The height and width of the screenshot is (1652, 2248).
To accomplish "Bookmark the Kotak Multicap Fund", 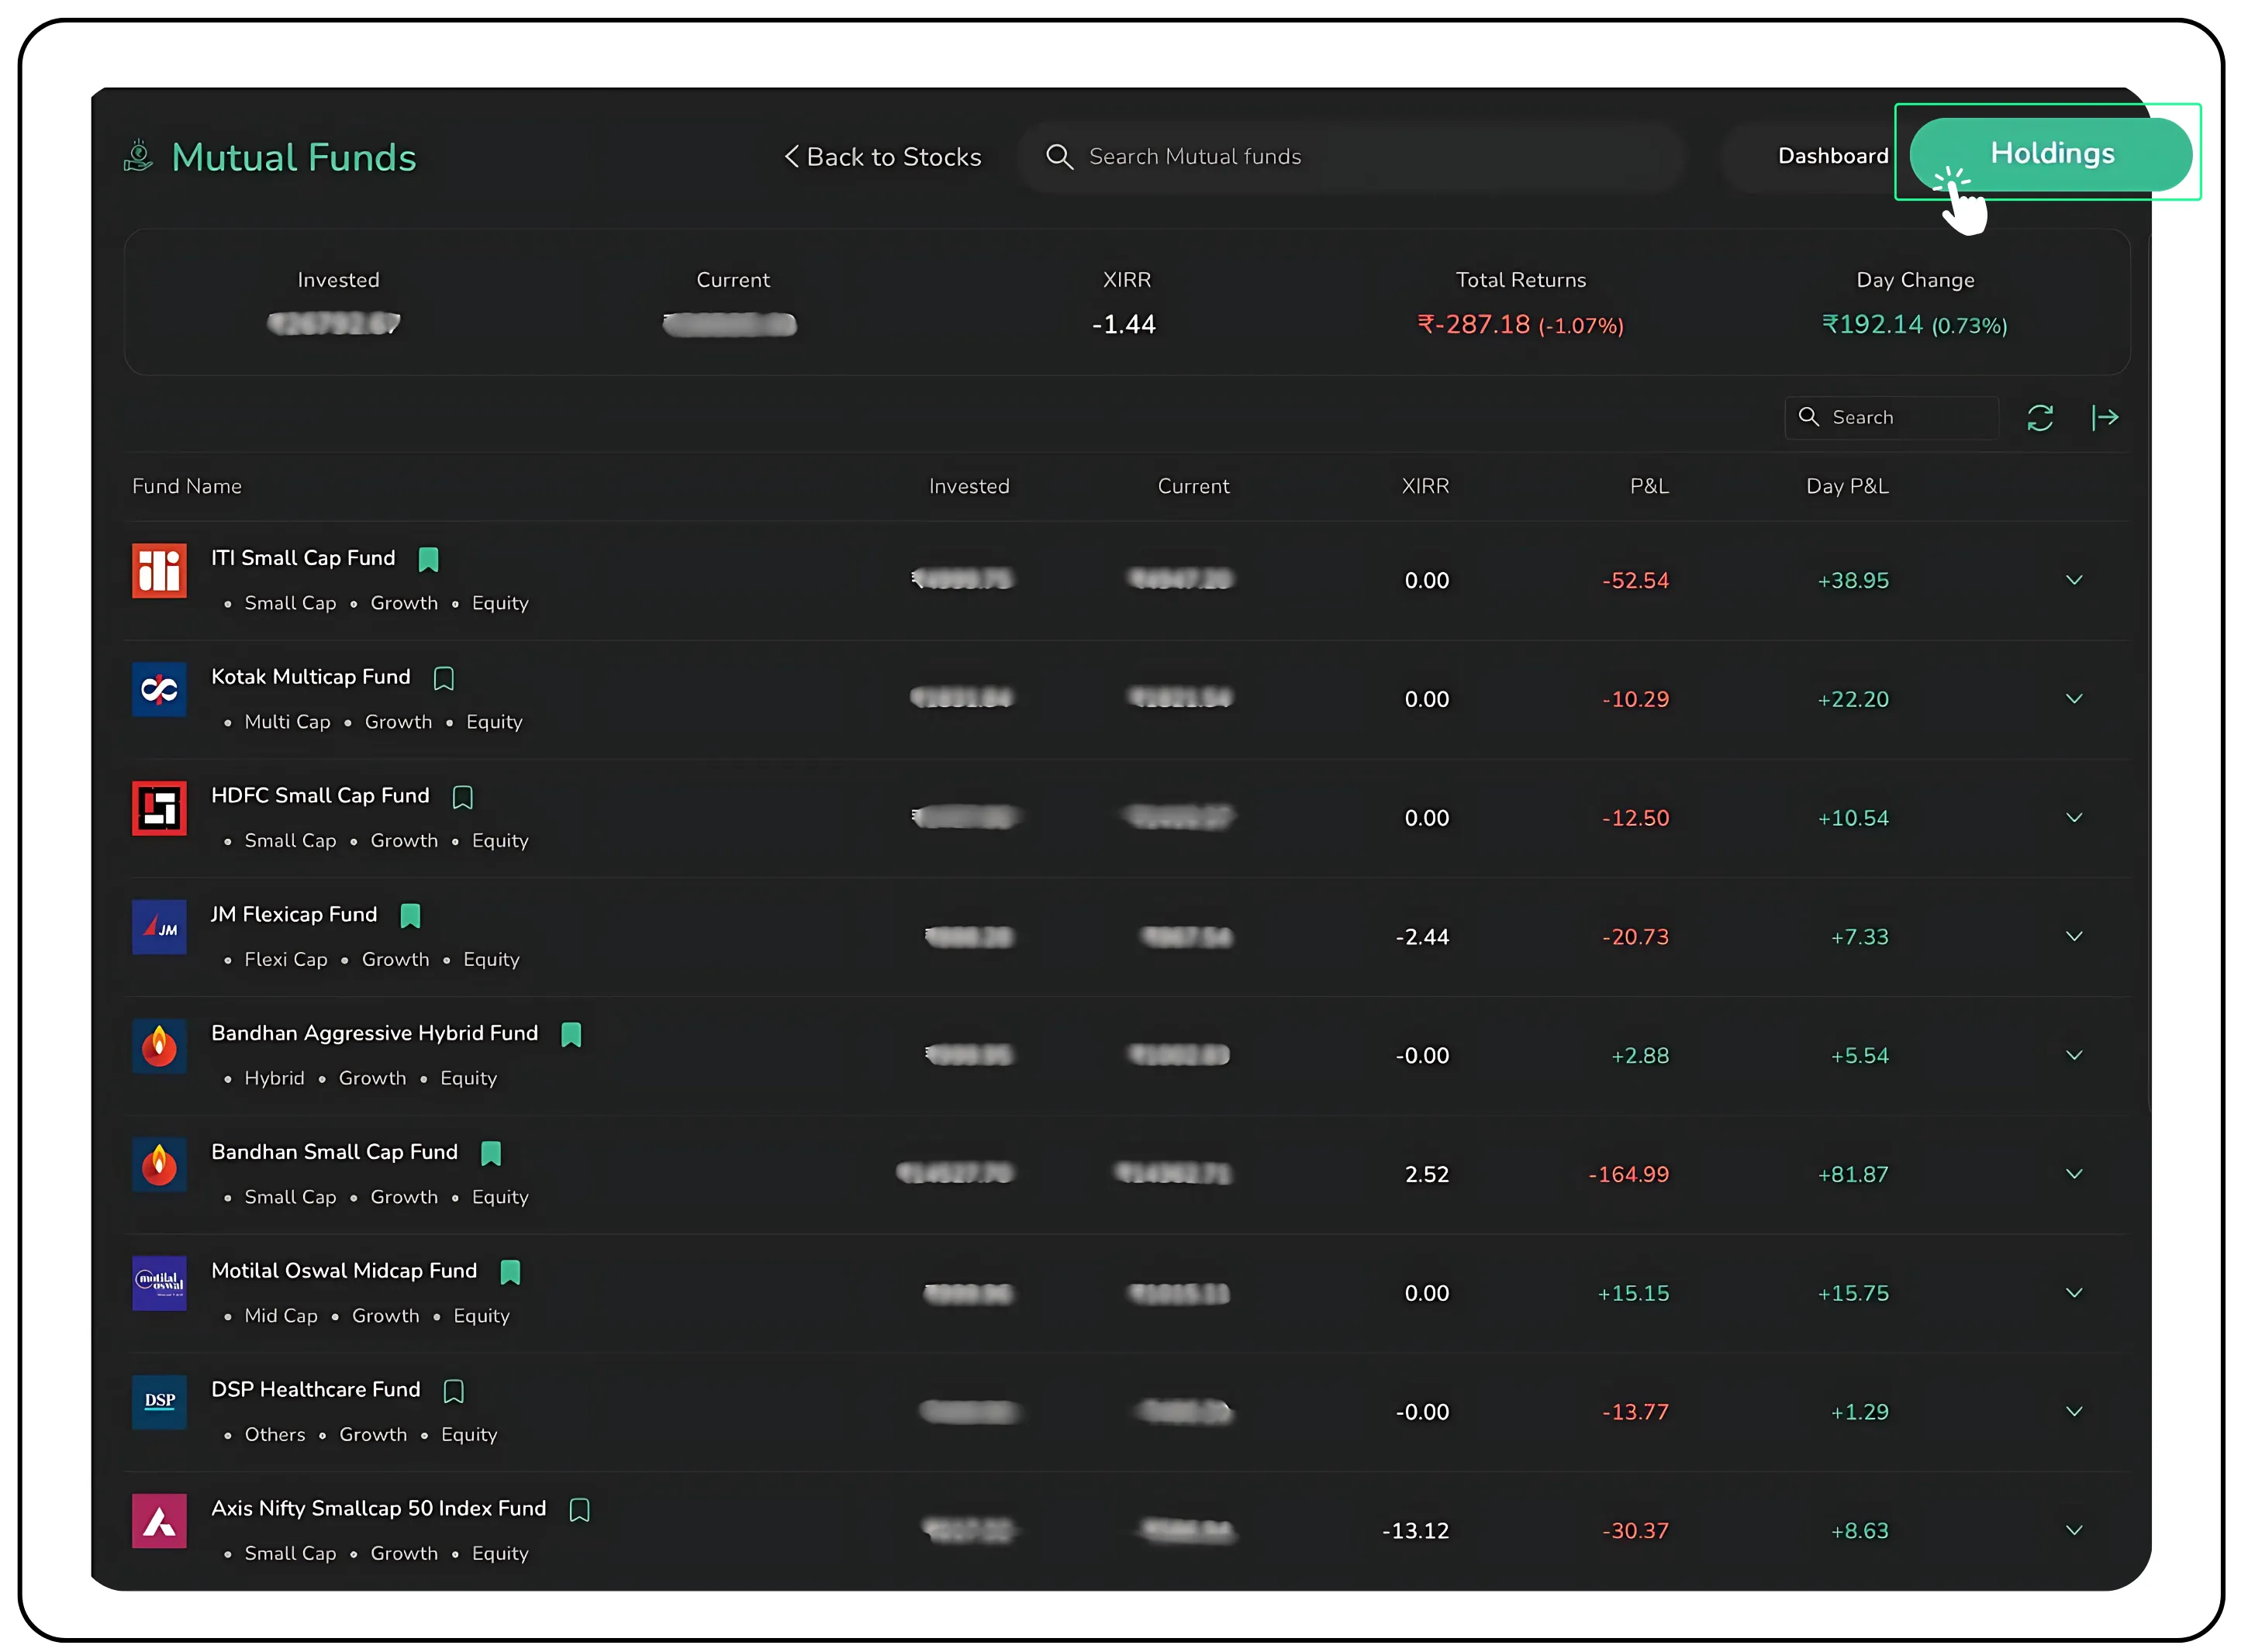I will pos(445,678).
